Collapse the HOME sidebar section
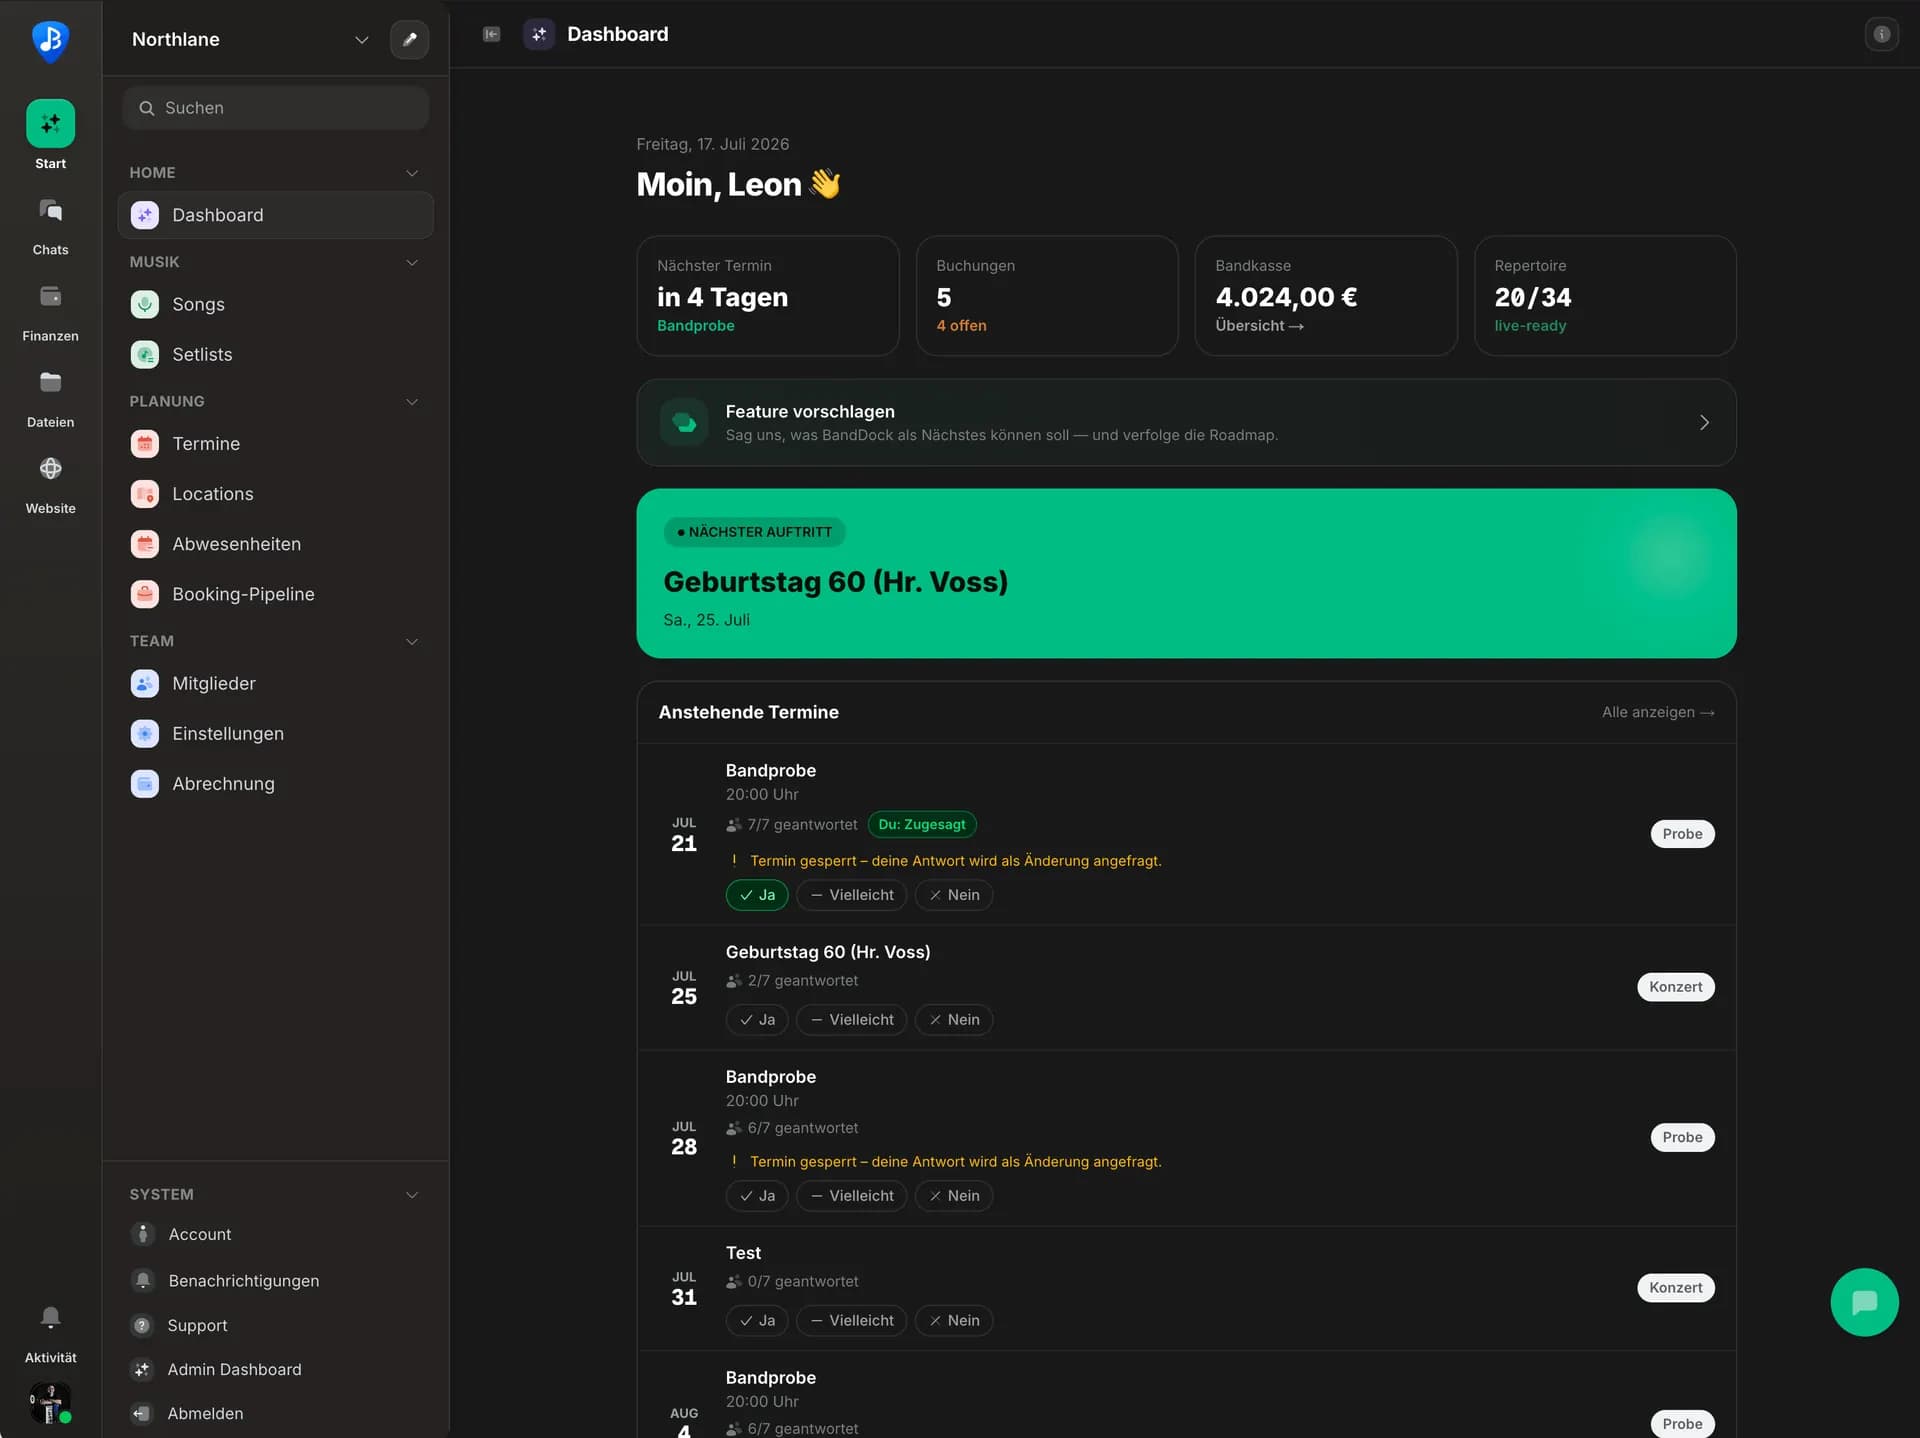Image resolution: width=1920 pixels, height=1438 pixels. [411, 173]
